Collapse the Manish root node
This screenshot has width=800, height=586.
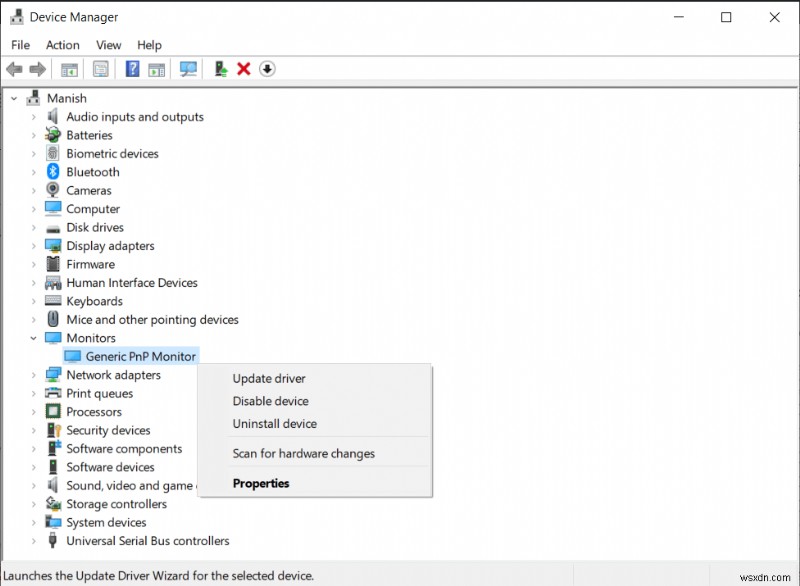[13, 98]
